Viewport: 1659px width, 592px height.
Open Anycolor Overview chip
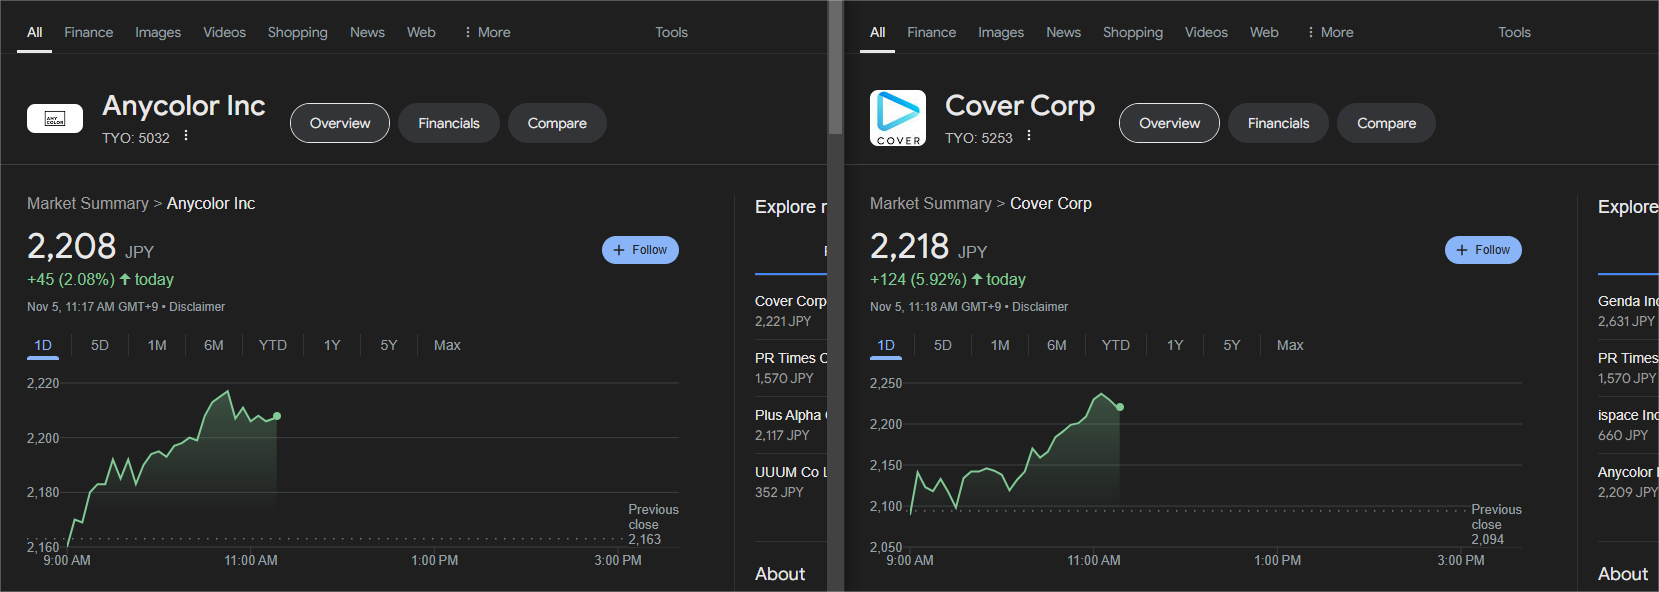click(340, 123)
